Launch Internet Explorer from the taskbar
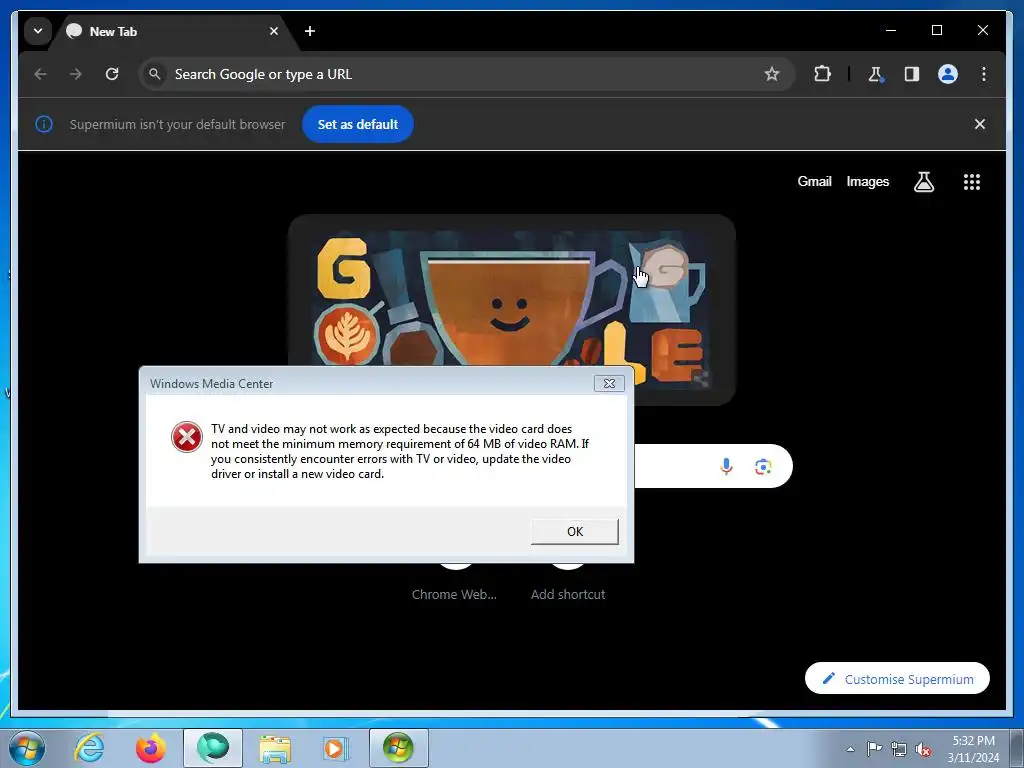This screenshot has height=768, width=1024. tap(89, 748)
